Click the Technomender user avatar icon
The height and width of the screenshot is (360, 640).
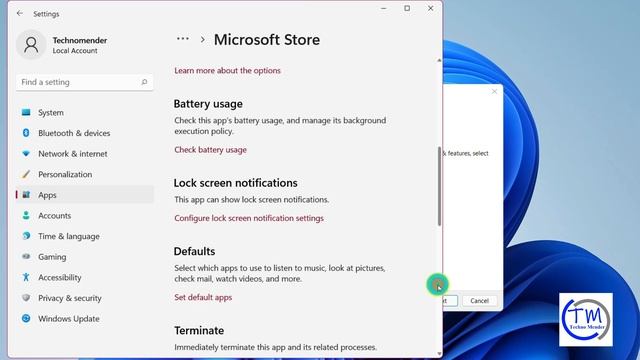pos(31,45)
